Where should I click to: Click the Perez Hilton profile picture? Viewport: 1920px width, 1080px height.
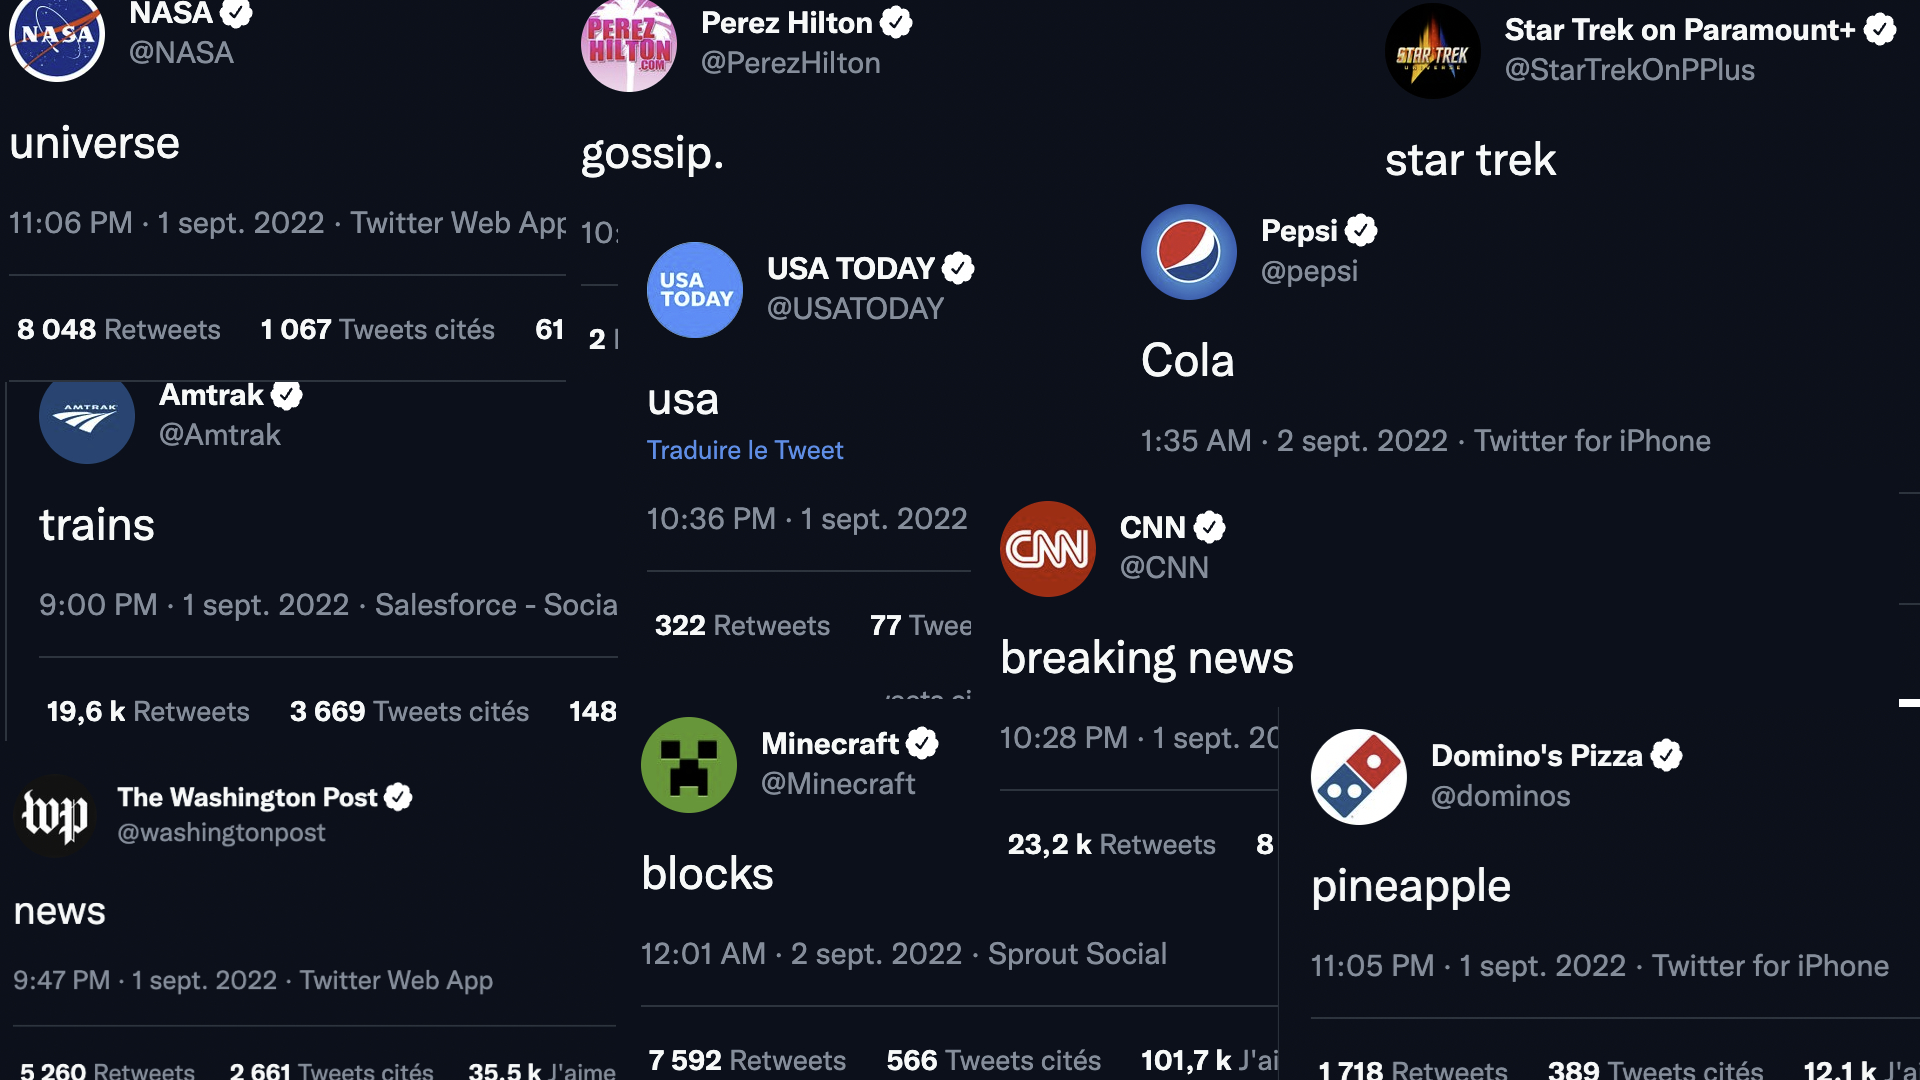[x=629, y=46]
